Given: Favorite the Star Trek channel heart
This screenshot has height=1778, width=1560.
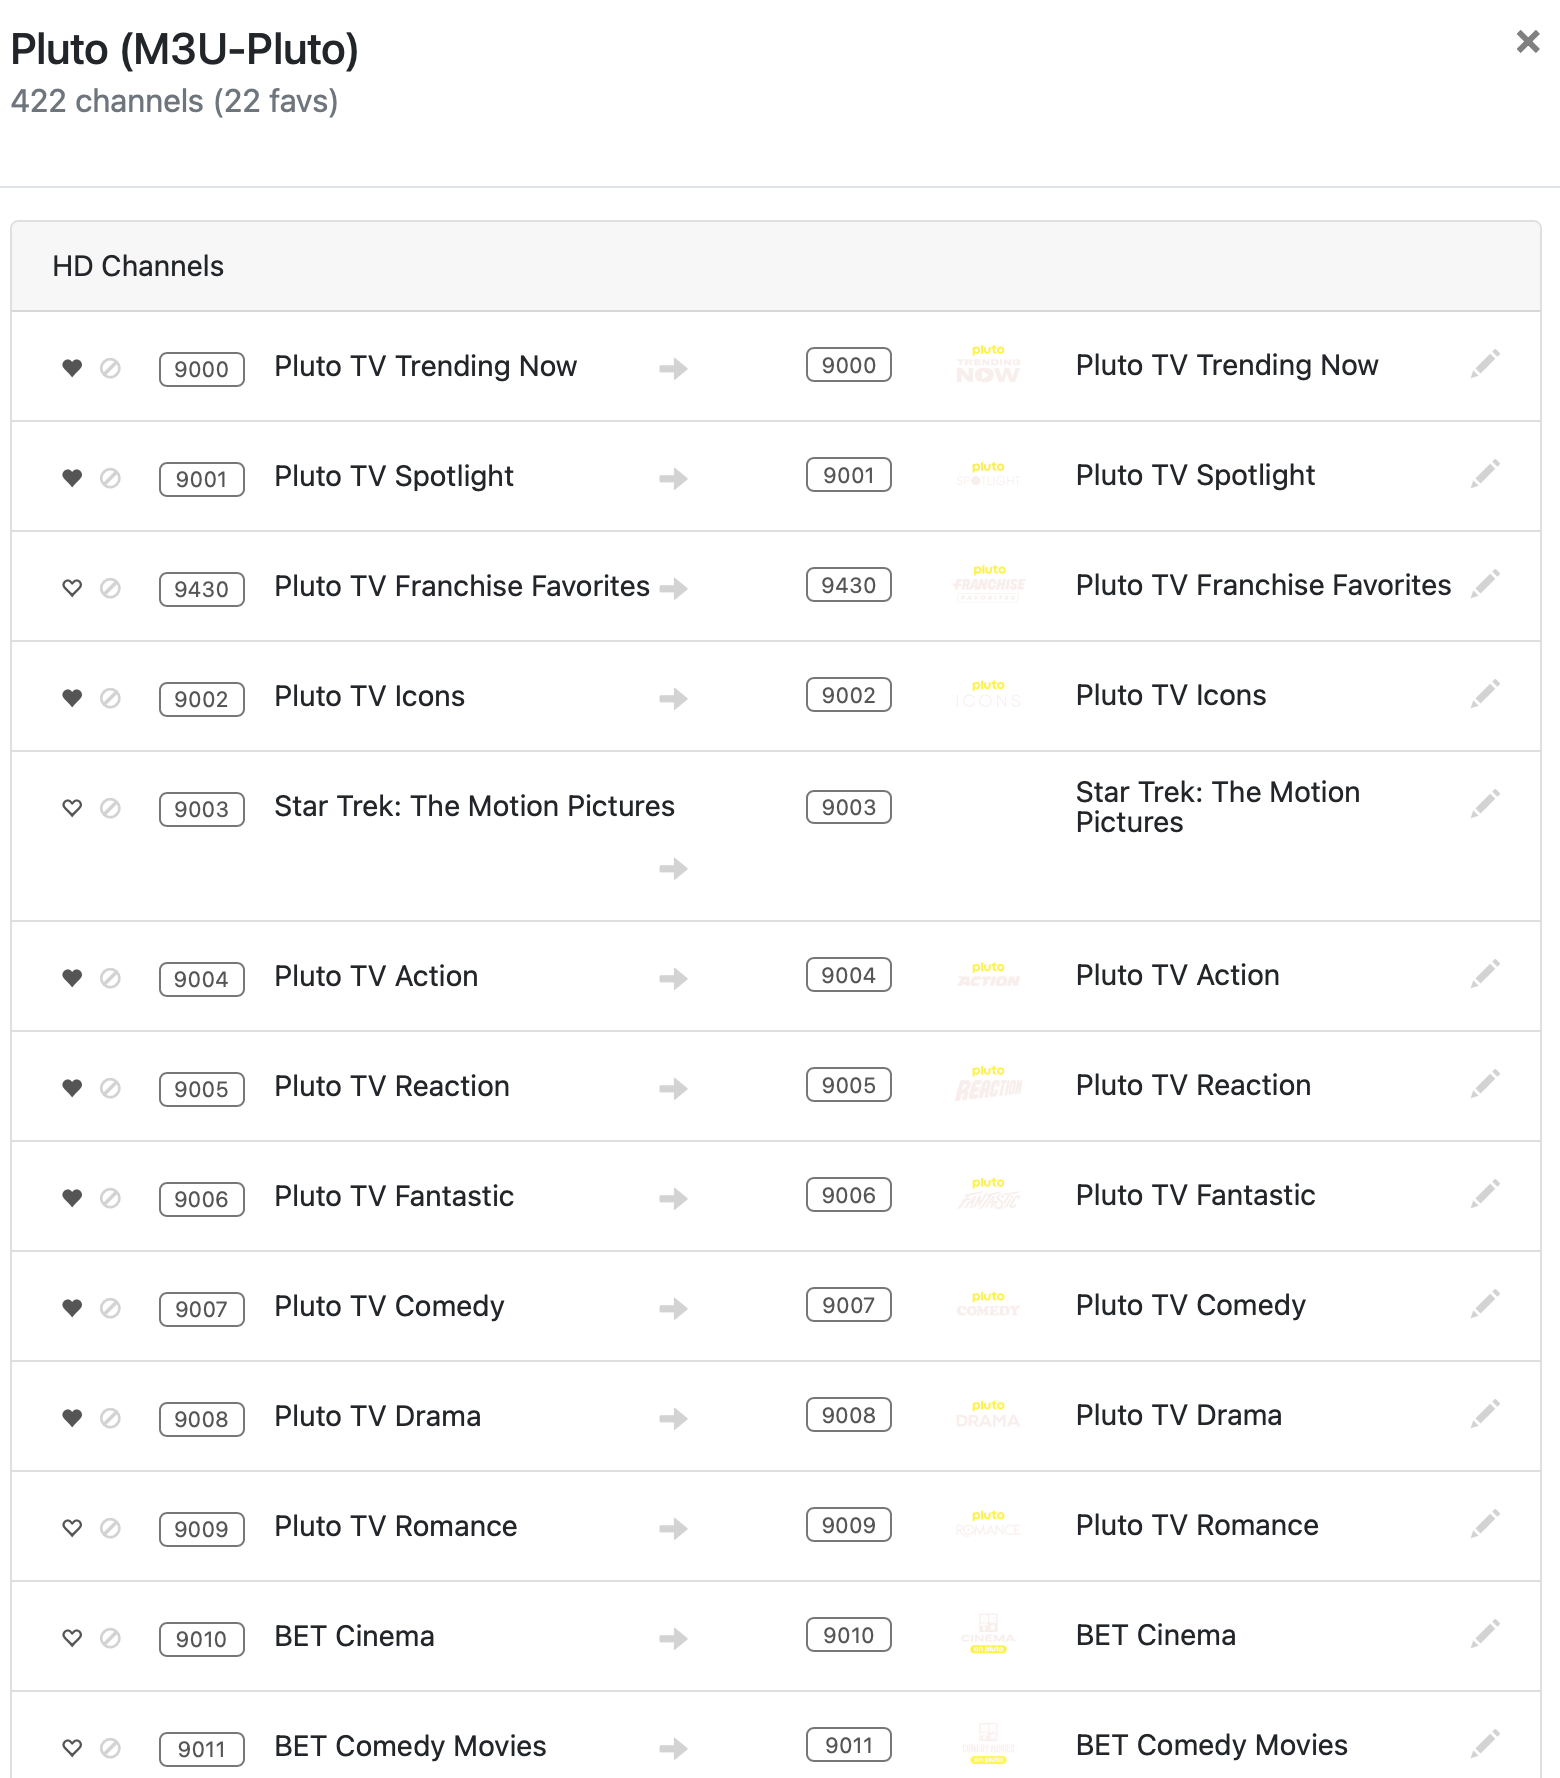Looking at the screenshot, I should click(x=72, y=808).
